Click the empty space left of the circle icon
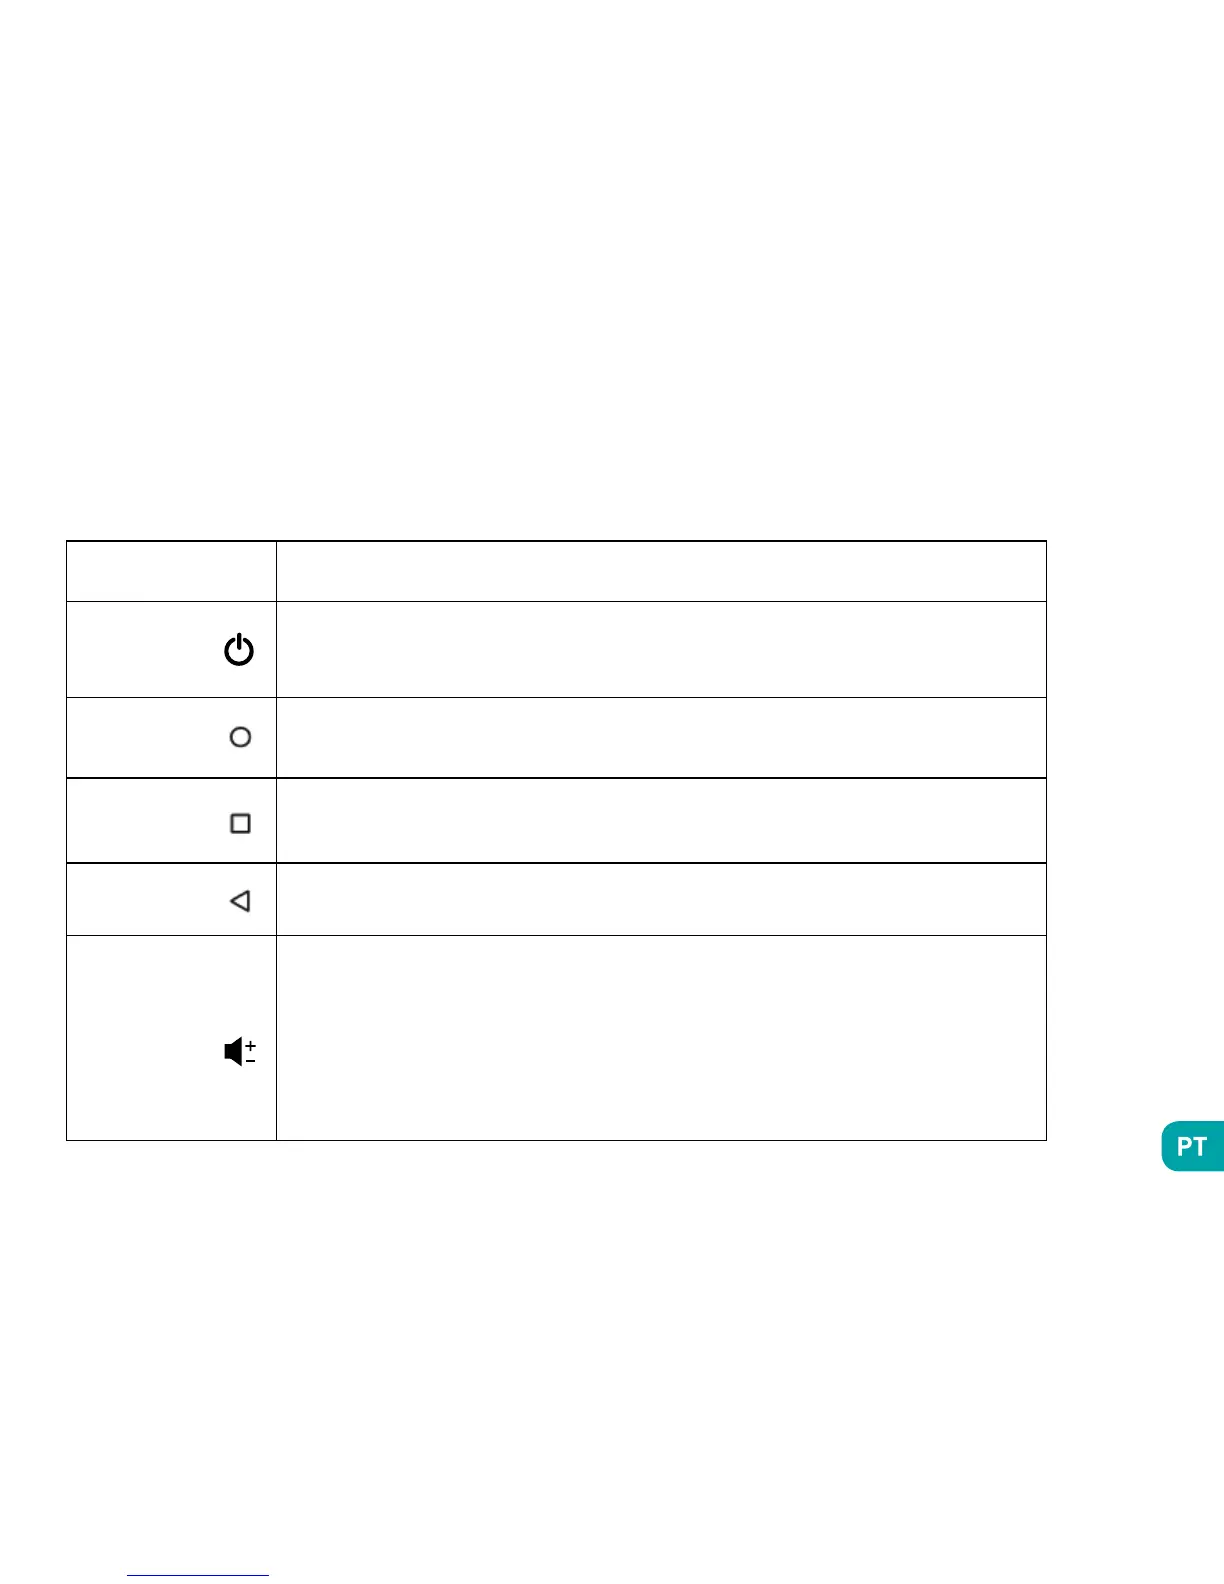The height and width of the screenshot is (1584, 1224). coord(140,737)
